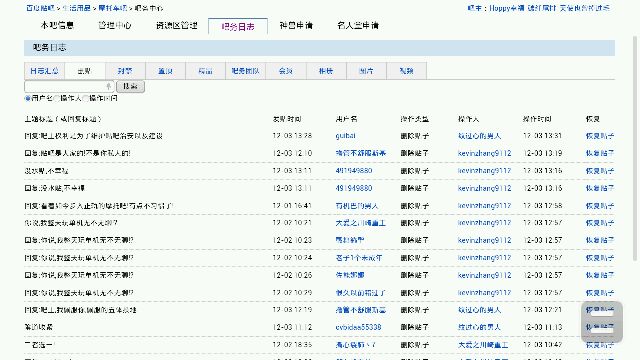The height and width of the screenshot is (360, 640).
Task: Click the 恢复 column header
Action: tap(593, 119)
